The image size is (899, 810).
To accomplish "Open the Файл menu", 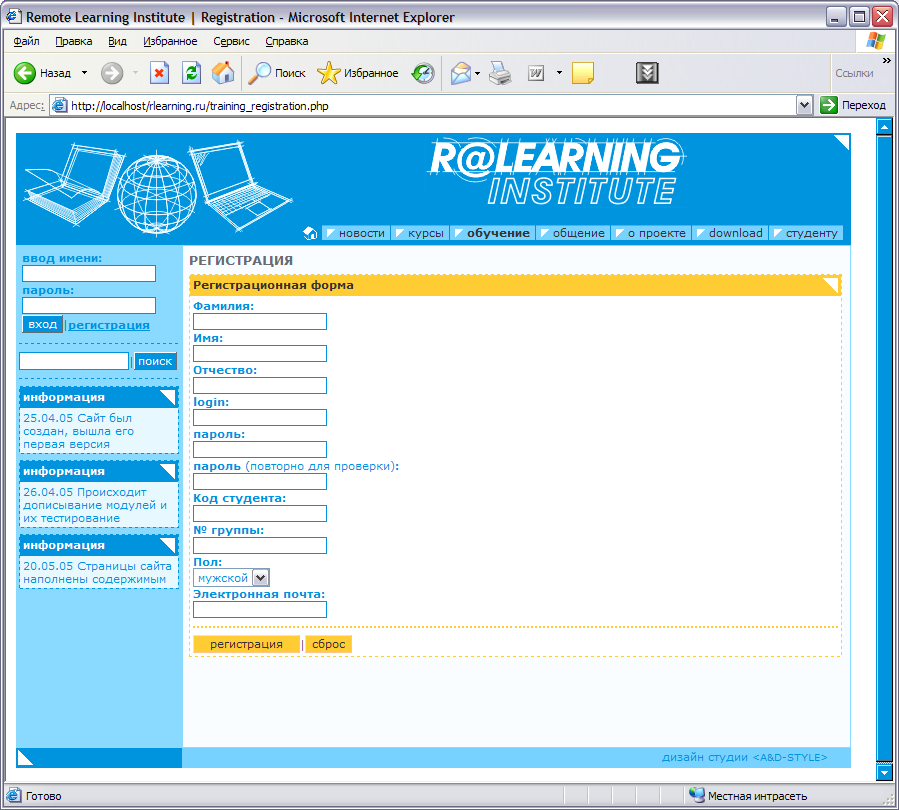I will 26,41.
